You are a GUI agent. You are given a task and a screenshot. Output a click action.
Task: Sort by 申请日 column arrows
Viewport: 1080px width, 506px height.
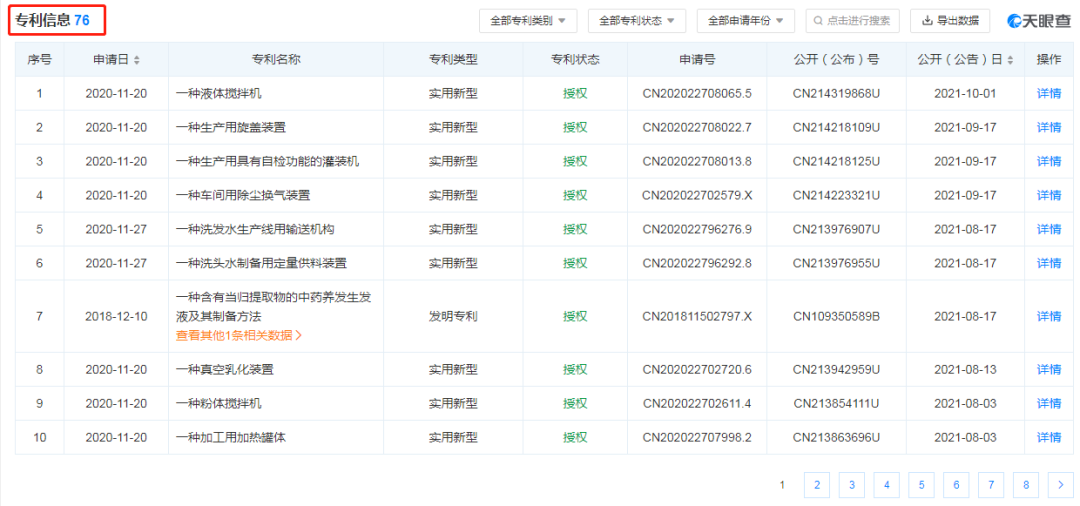[x=137, y=60]
